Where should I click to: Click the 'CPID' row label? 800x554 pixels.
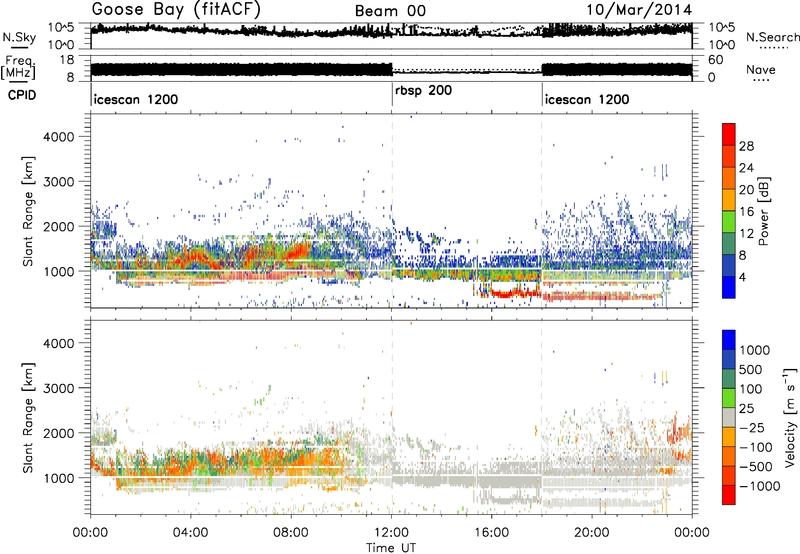[22, 95]
